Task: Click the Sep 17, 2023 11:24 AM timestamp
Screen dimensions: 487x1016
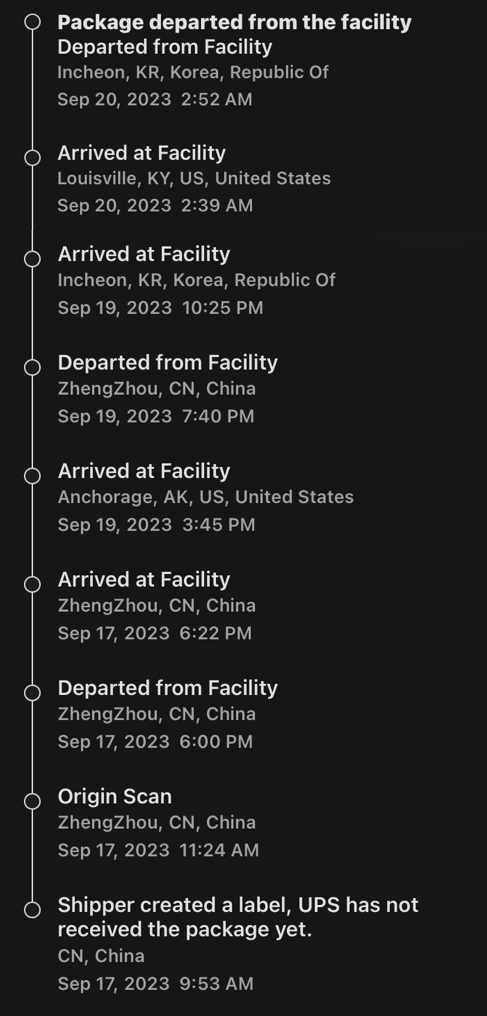Action: [x=158, y=849]
